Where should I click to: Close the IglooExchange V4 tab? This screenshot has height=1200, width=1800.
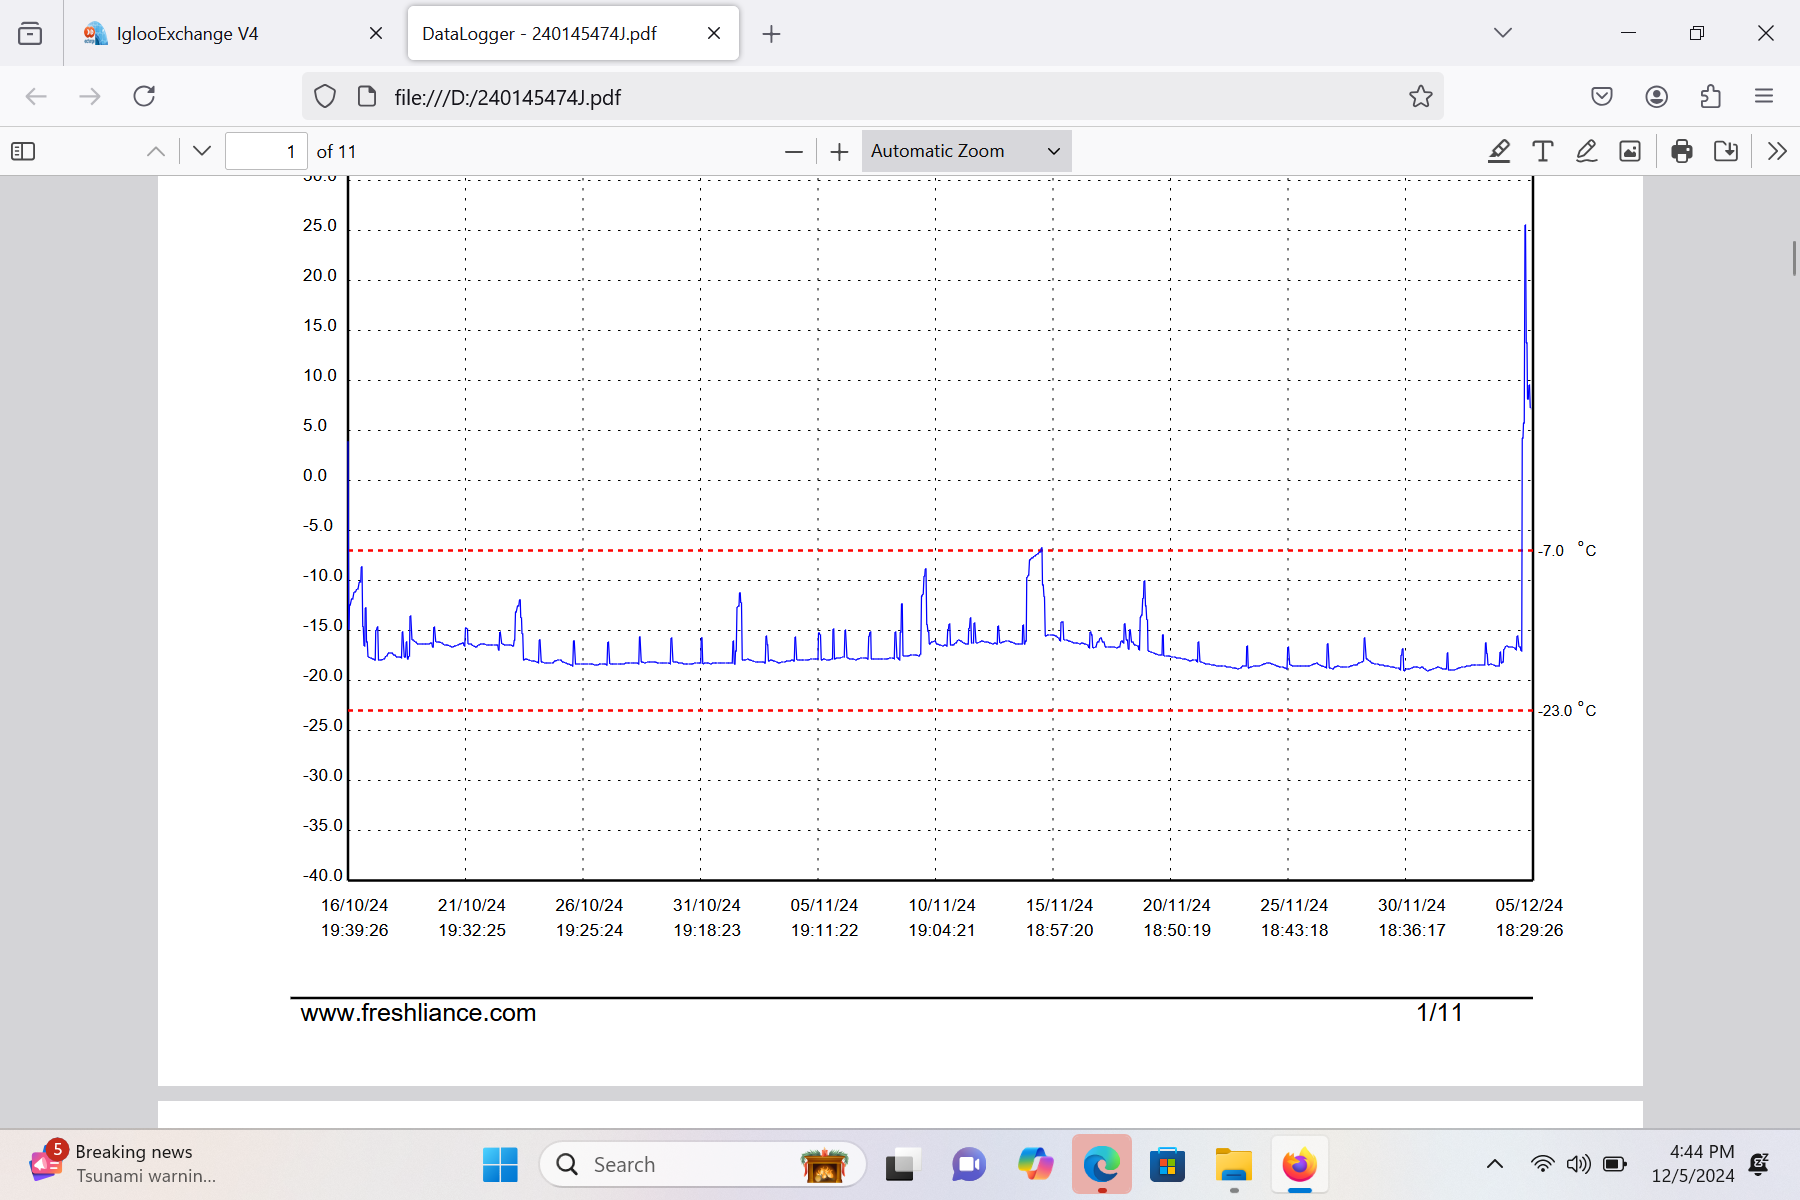point(376,33)
